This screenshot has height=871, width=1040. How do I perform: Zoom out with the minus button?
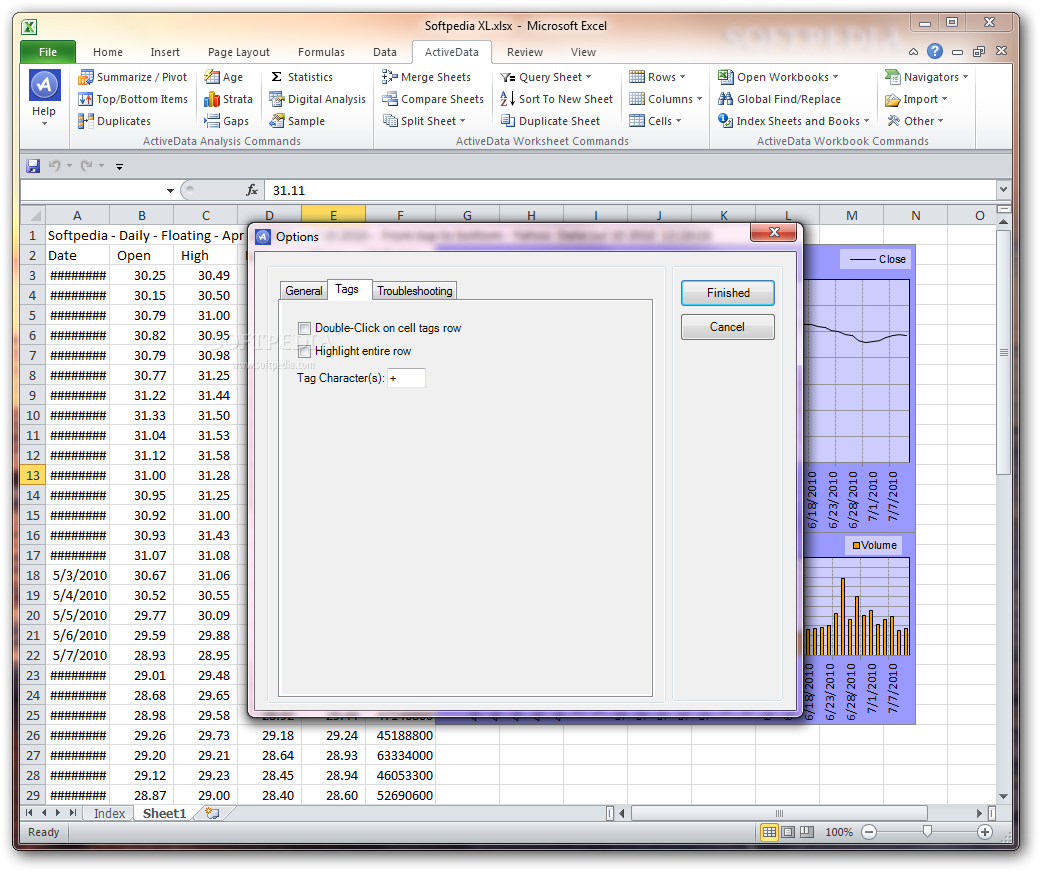pos(870,832)
